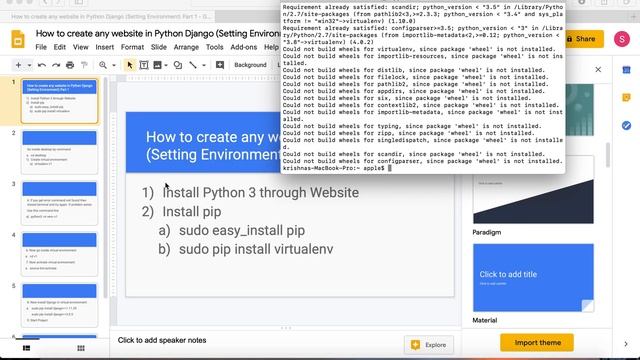This screenshot has width=640, height=360.
Task: Switch to grid view
Action: pyautogui.click(x=81, y=348)
